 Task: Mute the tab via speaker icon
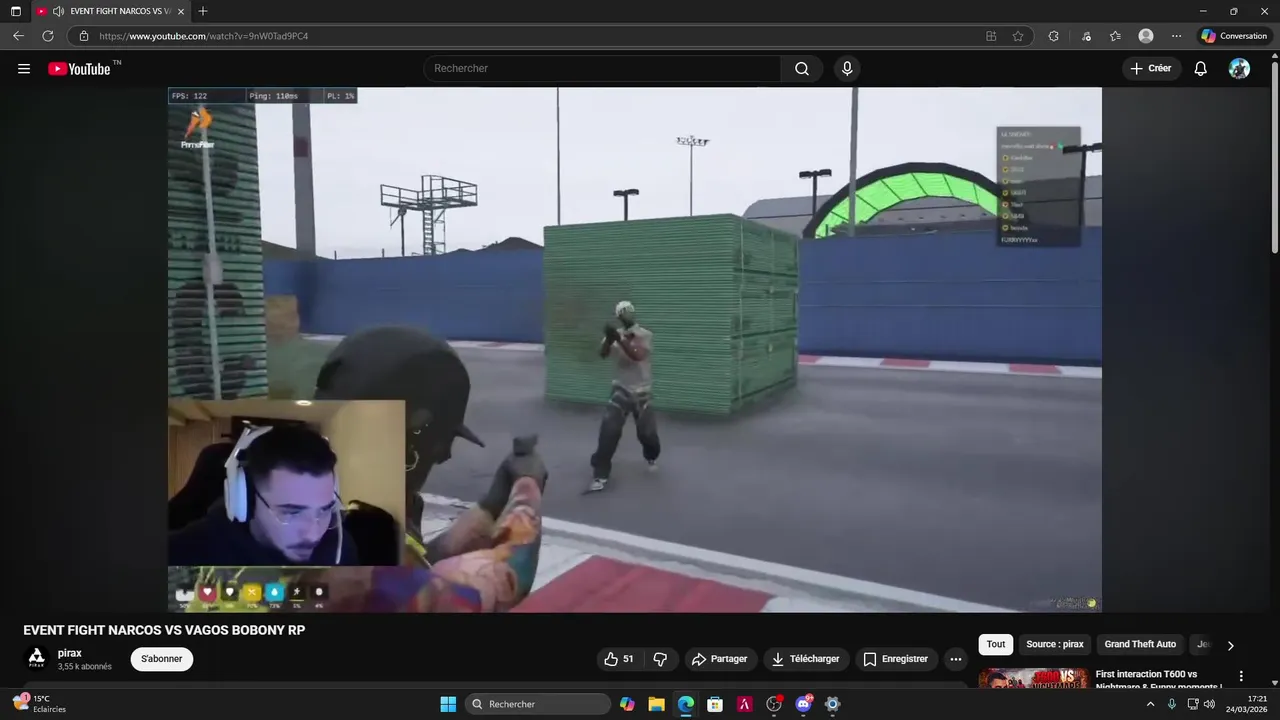[x=58, y=11]
